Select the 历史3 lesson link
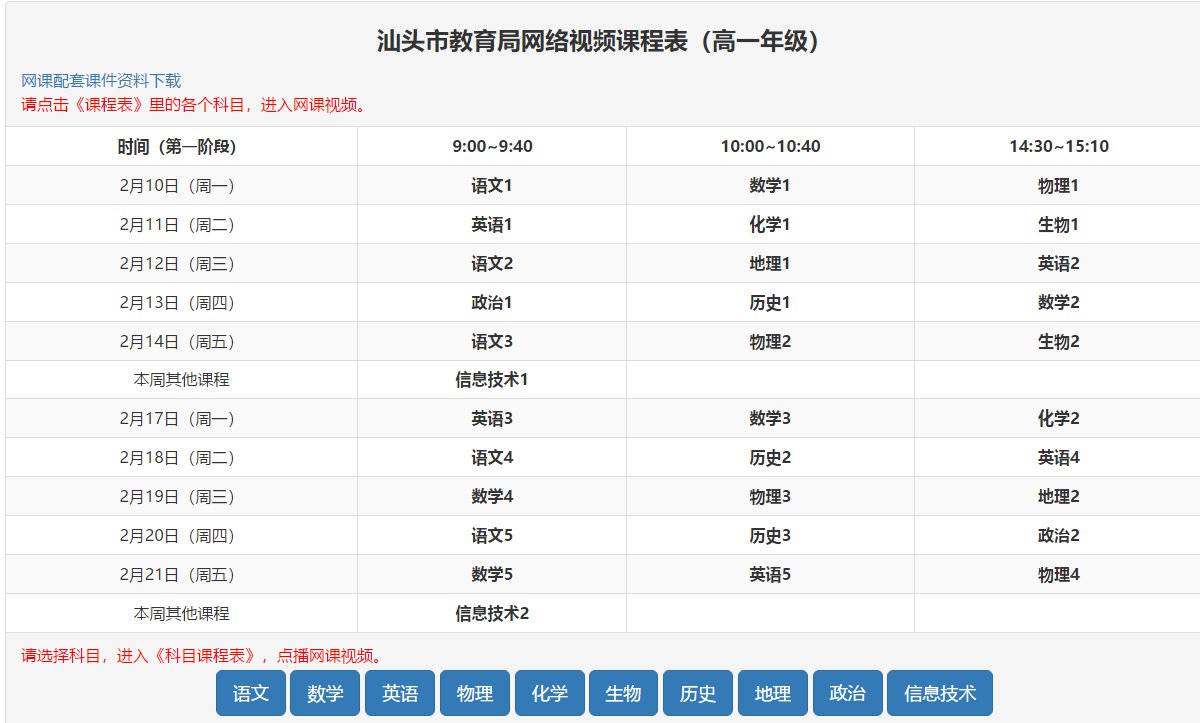The height and width of the screenshot is (723, 1200). click(x=770, y=536)
